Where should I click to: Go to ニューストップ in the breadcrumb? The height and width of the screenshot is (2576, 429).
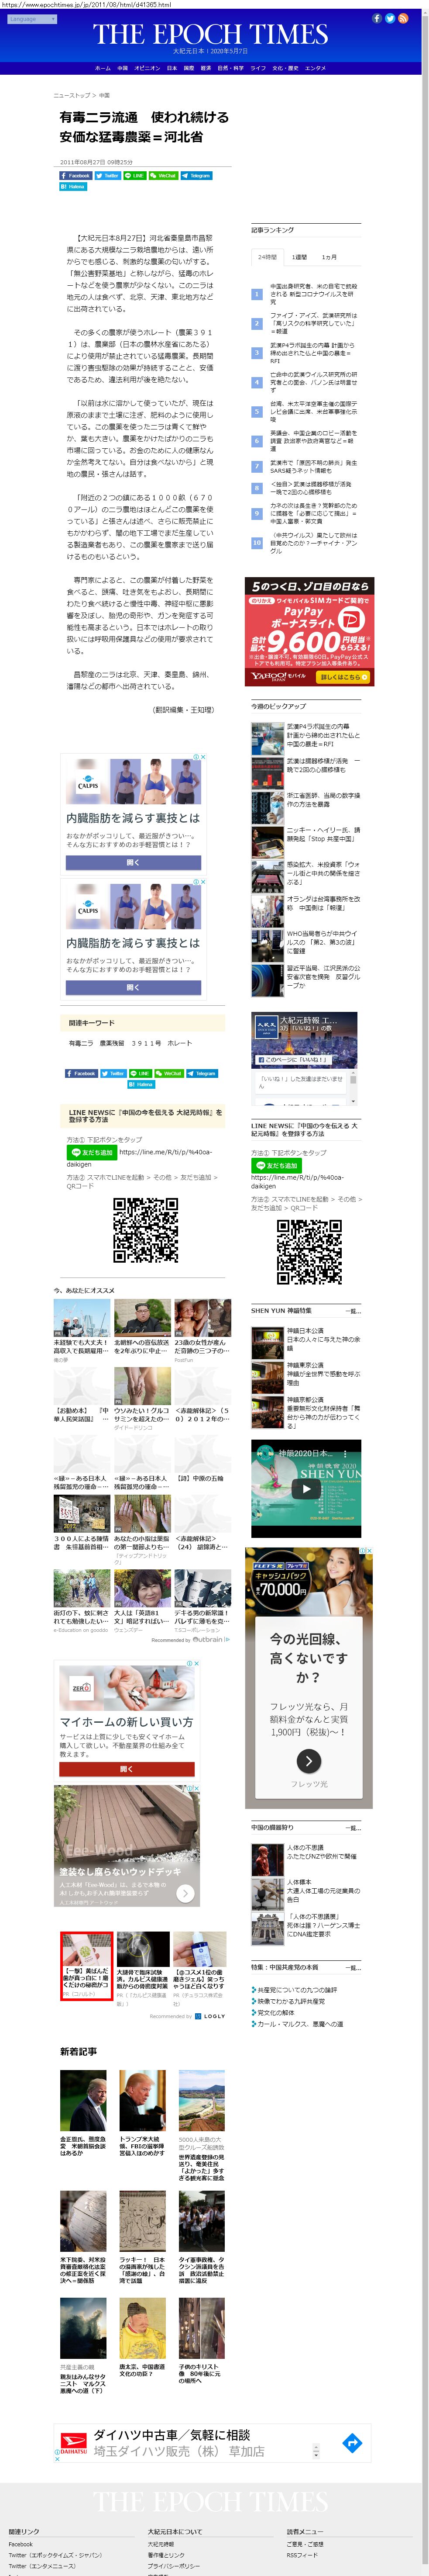click(72, 95)
